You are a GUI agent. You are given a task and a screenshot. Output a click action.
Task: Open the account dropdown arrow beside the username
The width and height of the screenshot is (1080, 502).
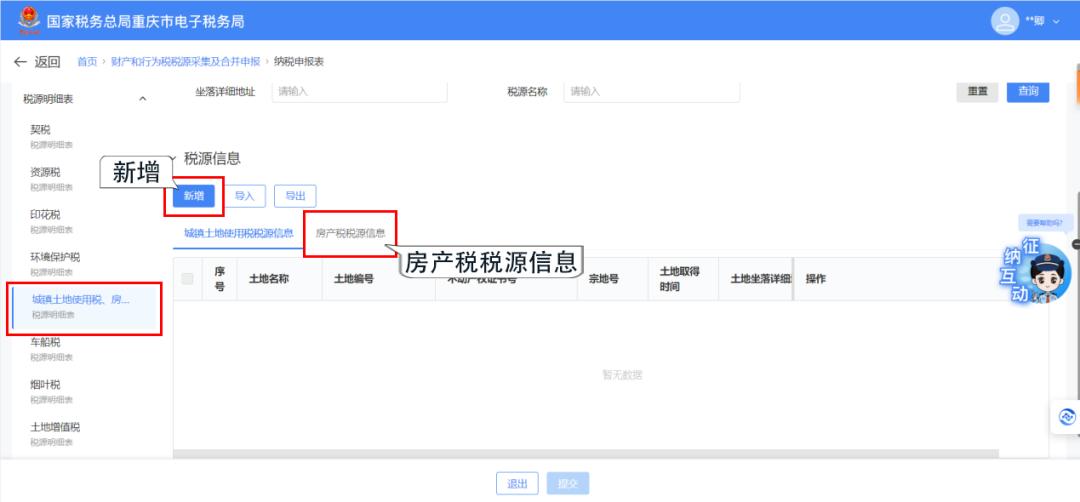point(1056,22)
